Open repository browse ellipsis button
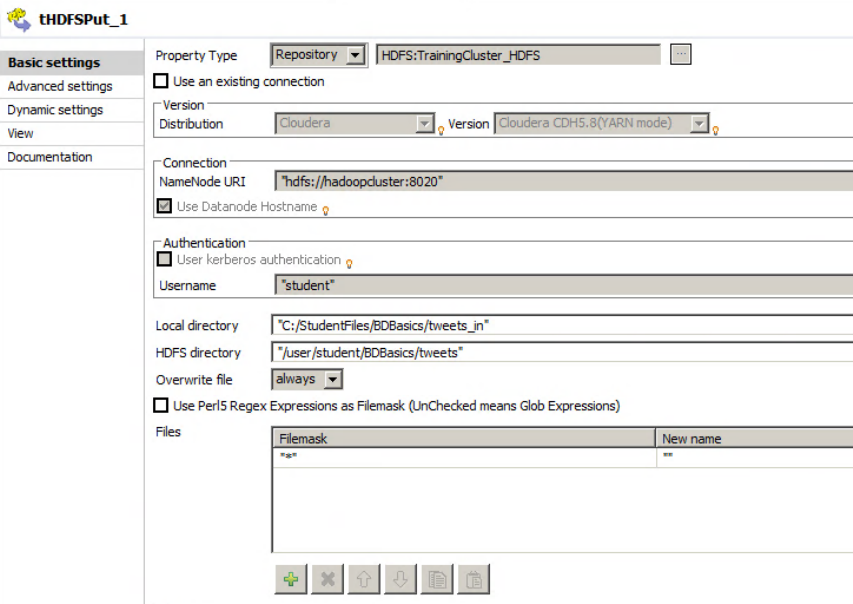 click(681, 54)
